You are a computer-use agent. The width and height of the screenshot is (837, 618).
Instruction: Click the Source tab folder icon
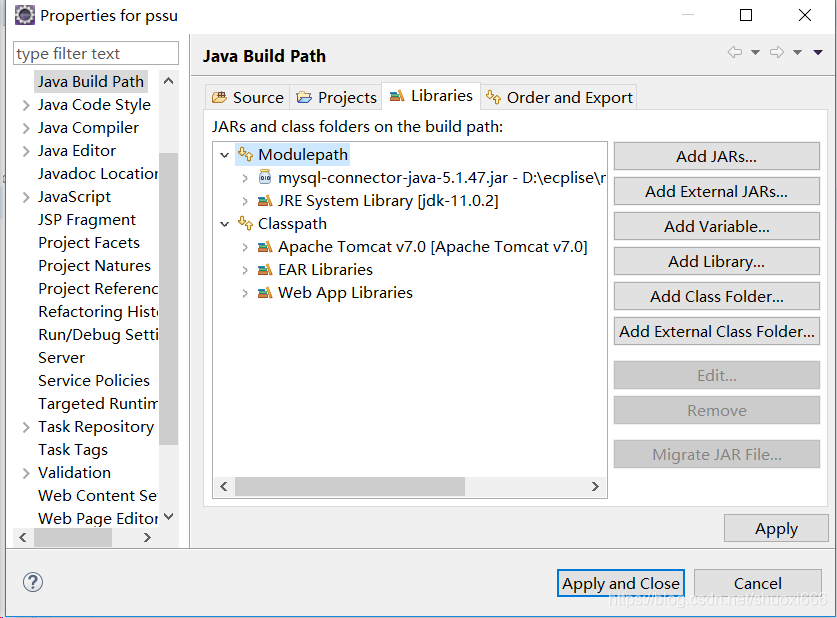tap(219, 98)
